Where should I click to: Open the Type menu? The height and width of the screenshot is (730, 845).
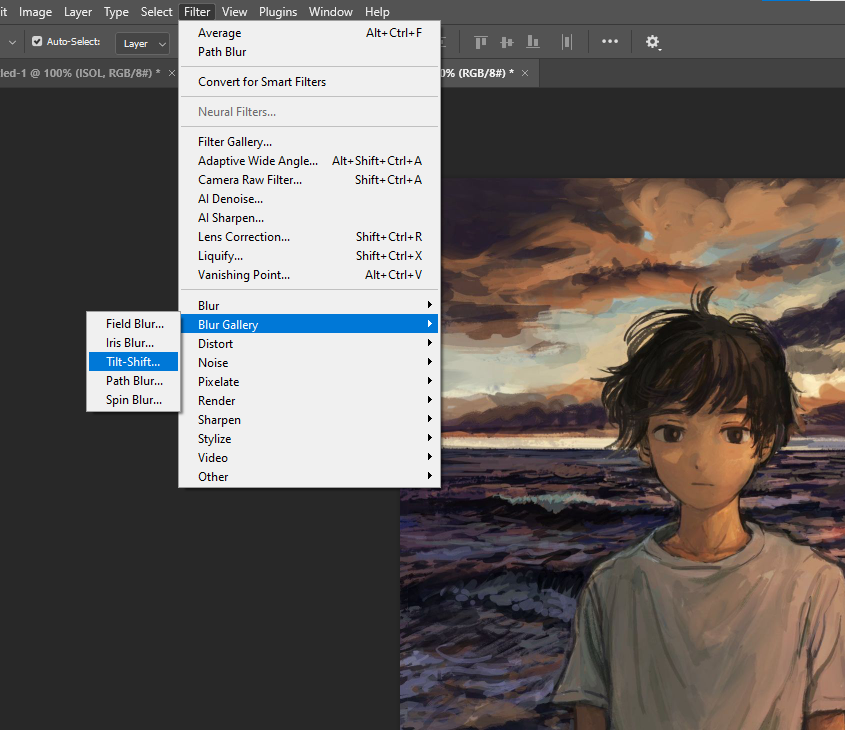coord(116,12)
